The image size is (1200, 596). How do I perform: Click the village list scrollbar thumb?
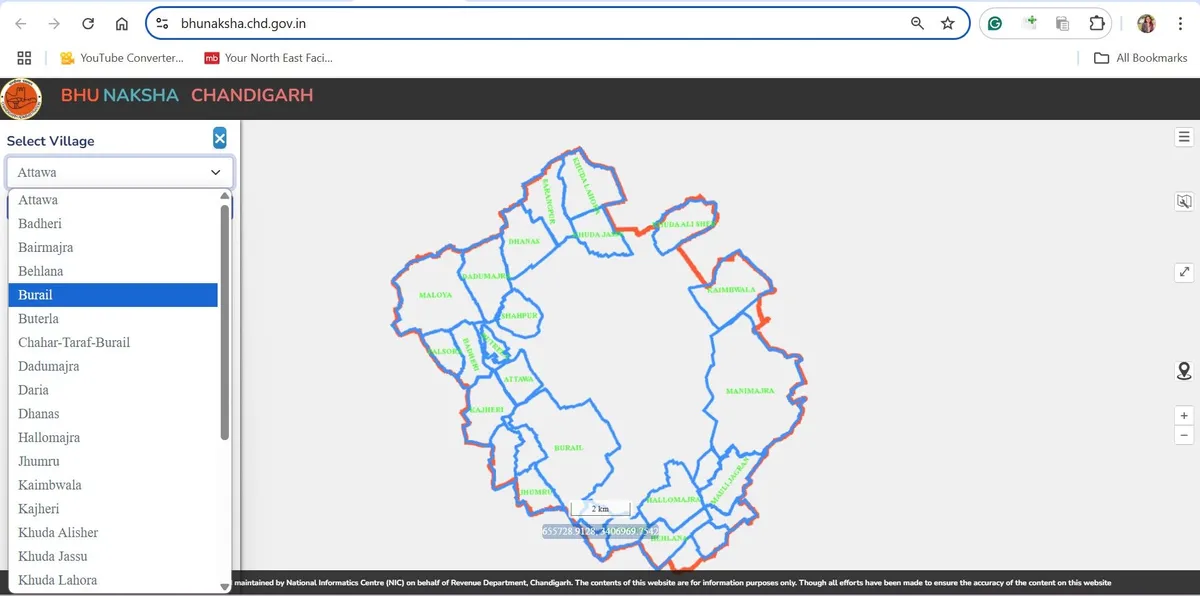coord(225,320)
